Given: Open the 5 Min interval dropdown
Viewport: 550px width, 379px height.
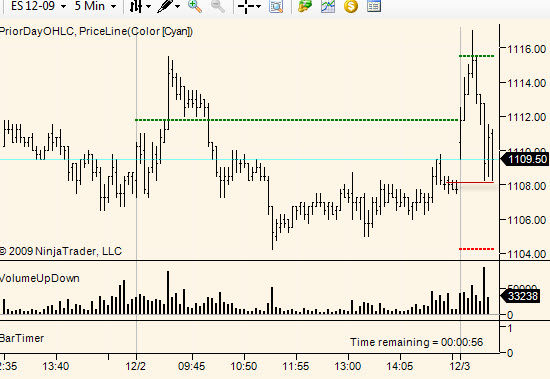Looking at the screenshot, I should pyautogui.click(x=95, y=6).
